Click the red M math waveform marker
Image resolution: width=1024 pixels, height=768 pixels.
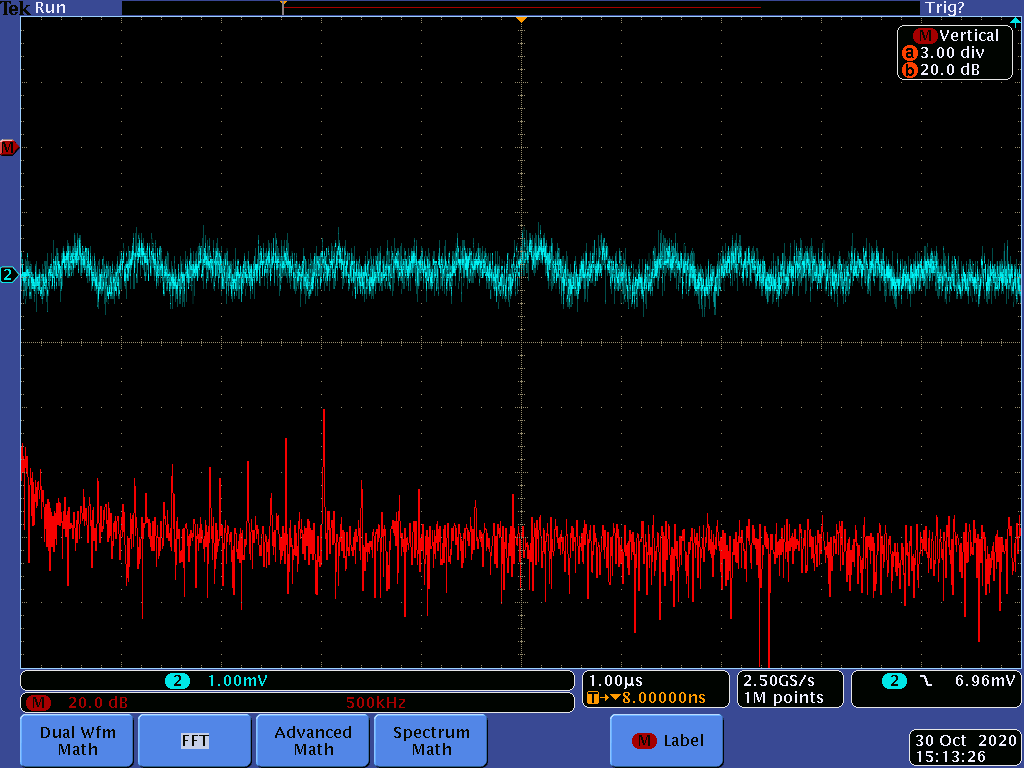tap(8, 148)
